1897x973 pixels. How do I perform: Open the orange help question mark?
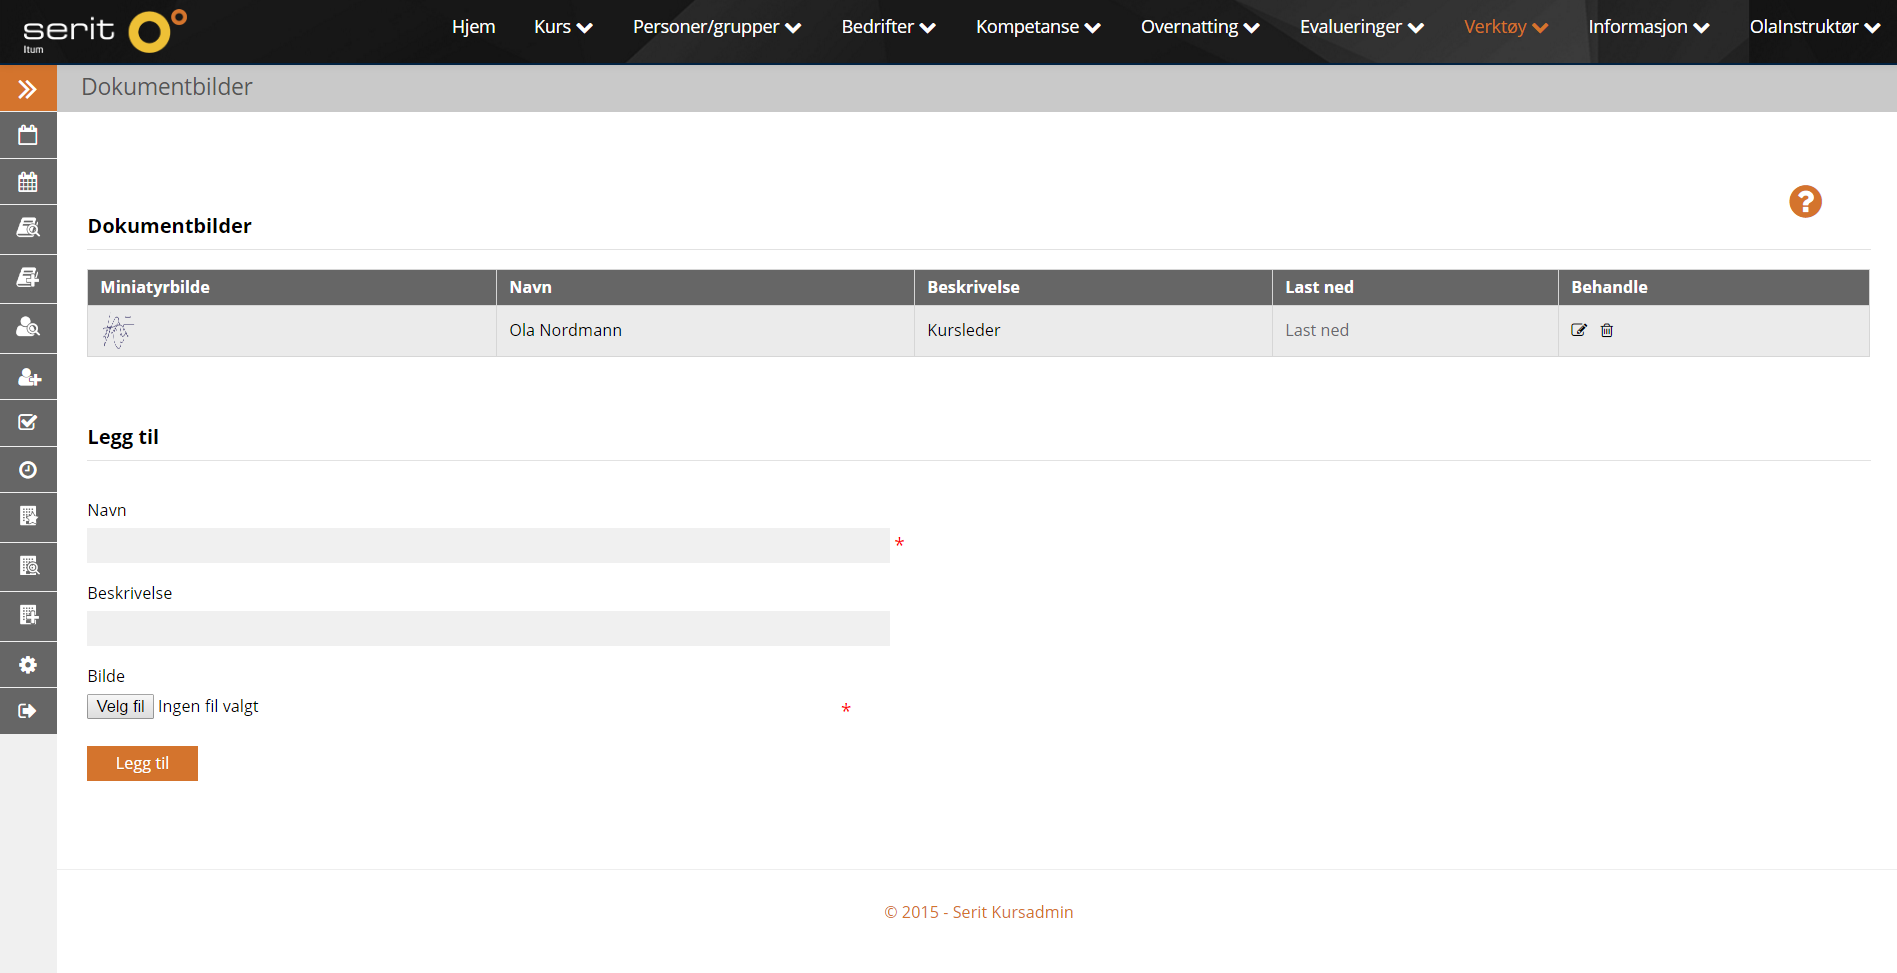coord(1805,202)
